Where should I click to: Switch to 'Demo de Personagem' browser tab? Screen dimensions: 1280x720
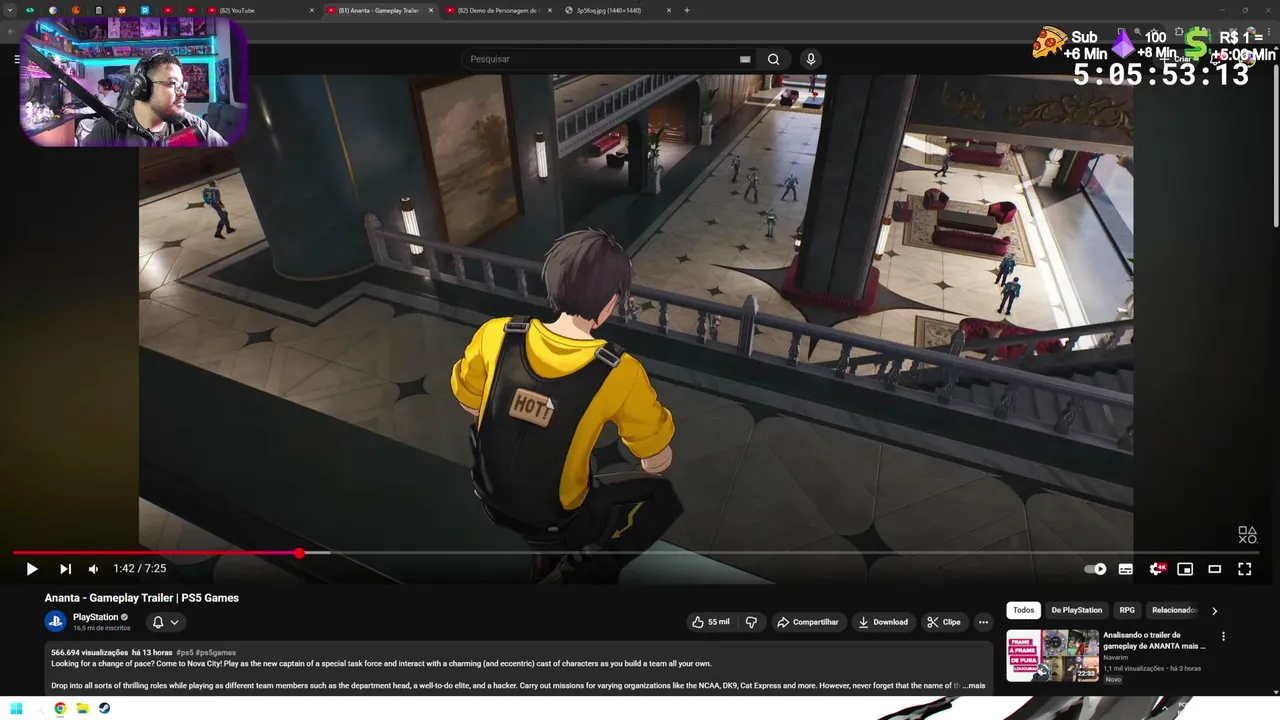pos(496,10)
